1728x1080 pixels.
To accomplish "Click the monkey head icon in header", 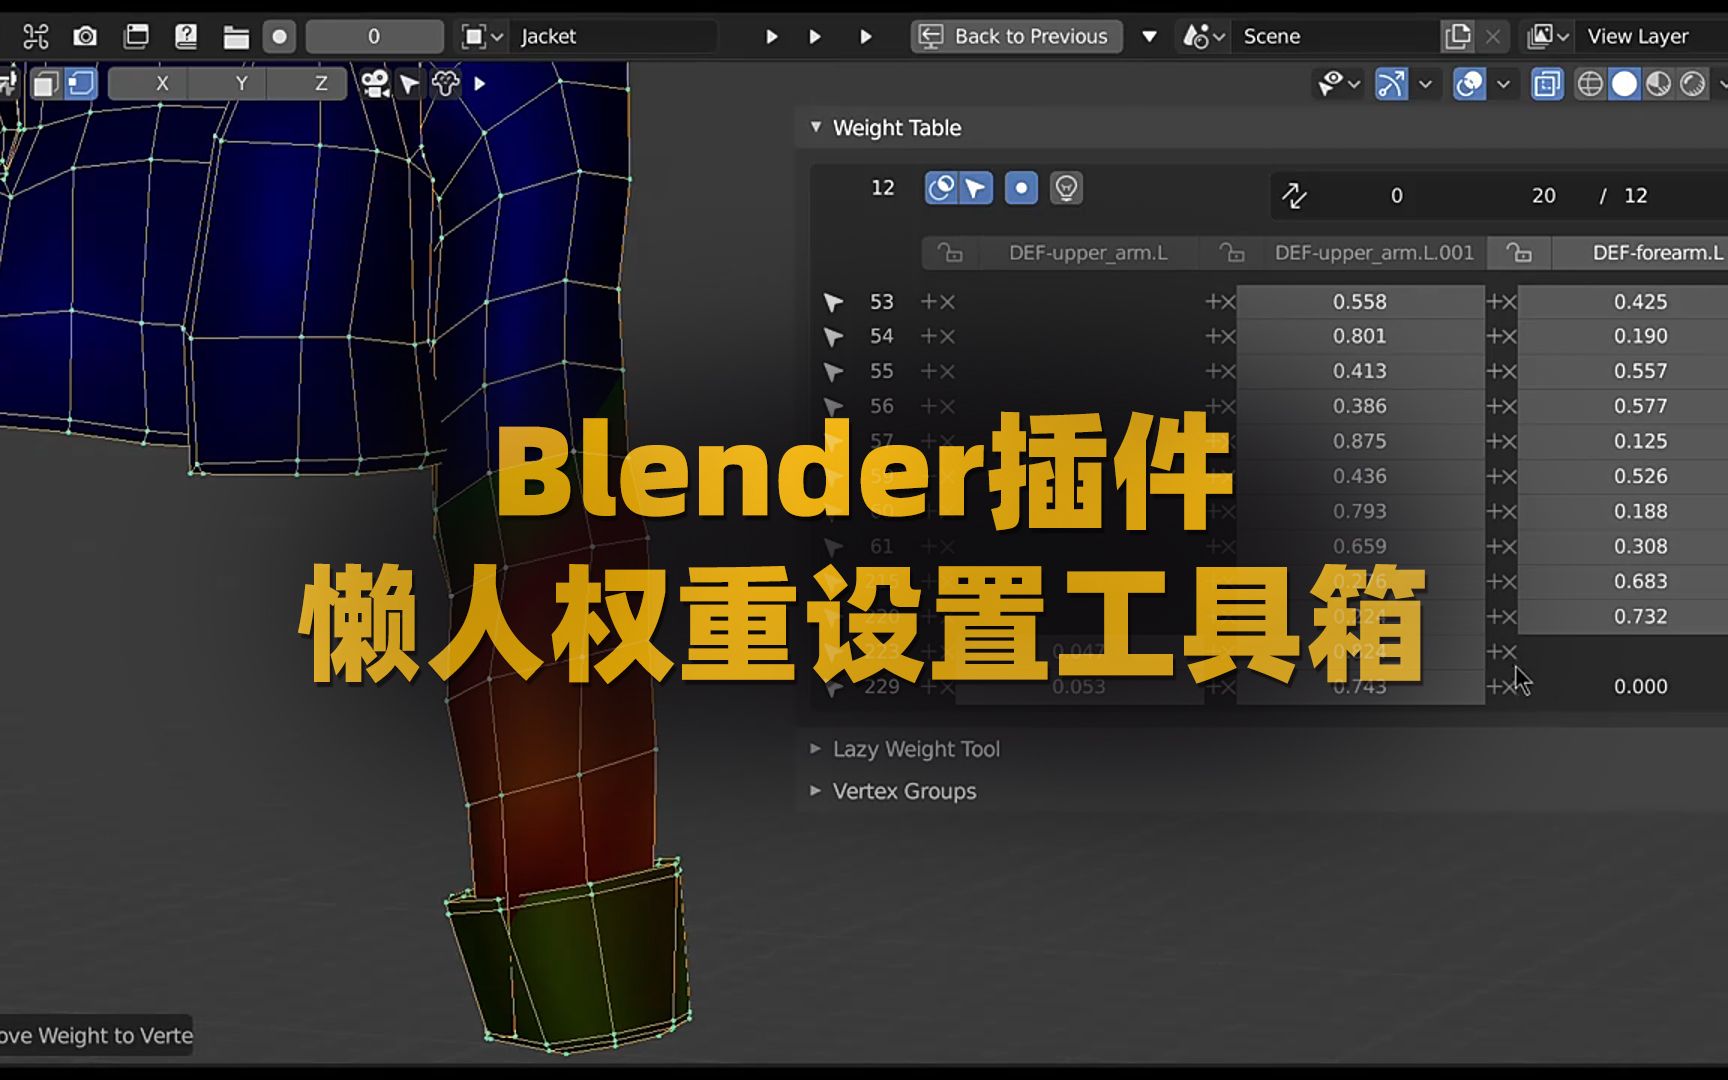I will (x=446, y=84).
